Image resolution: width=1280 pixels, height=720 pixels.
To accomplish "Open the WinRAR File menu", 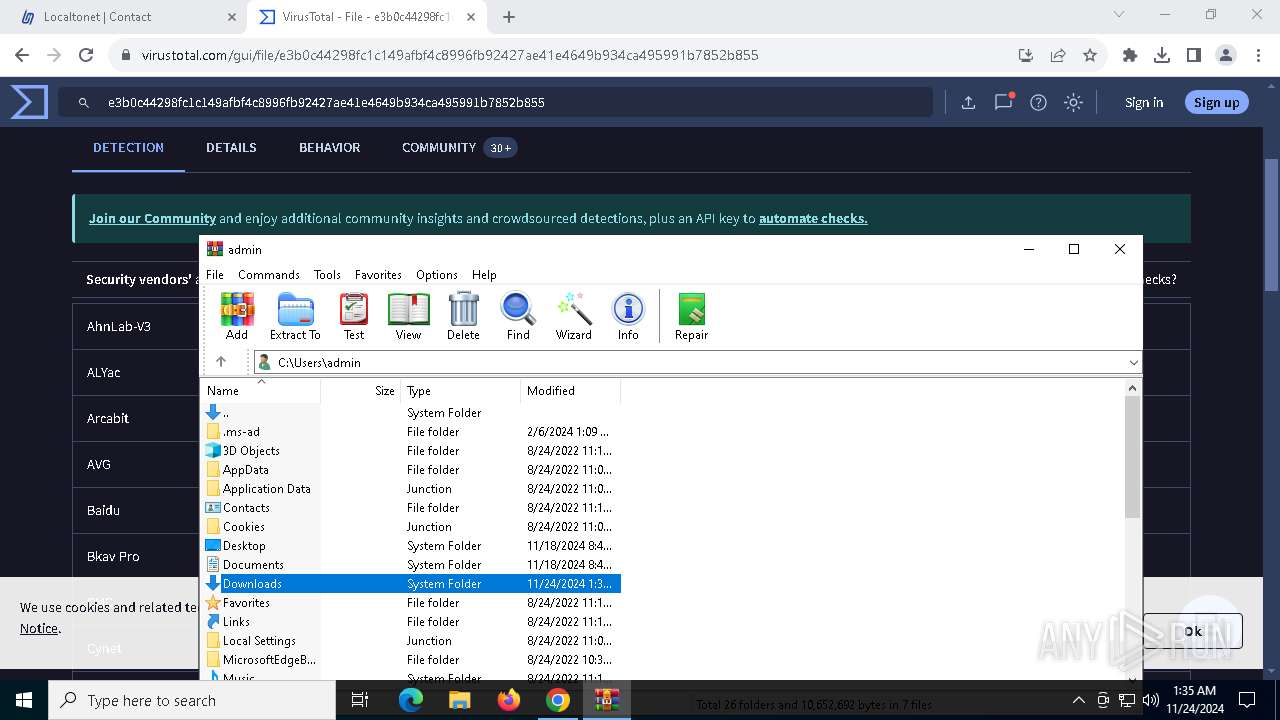I will coord(215,274).
